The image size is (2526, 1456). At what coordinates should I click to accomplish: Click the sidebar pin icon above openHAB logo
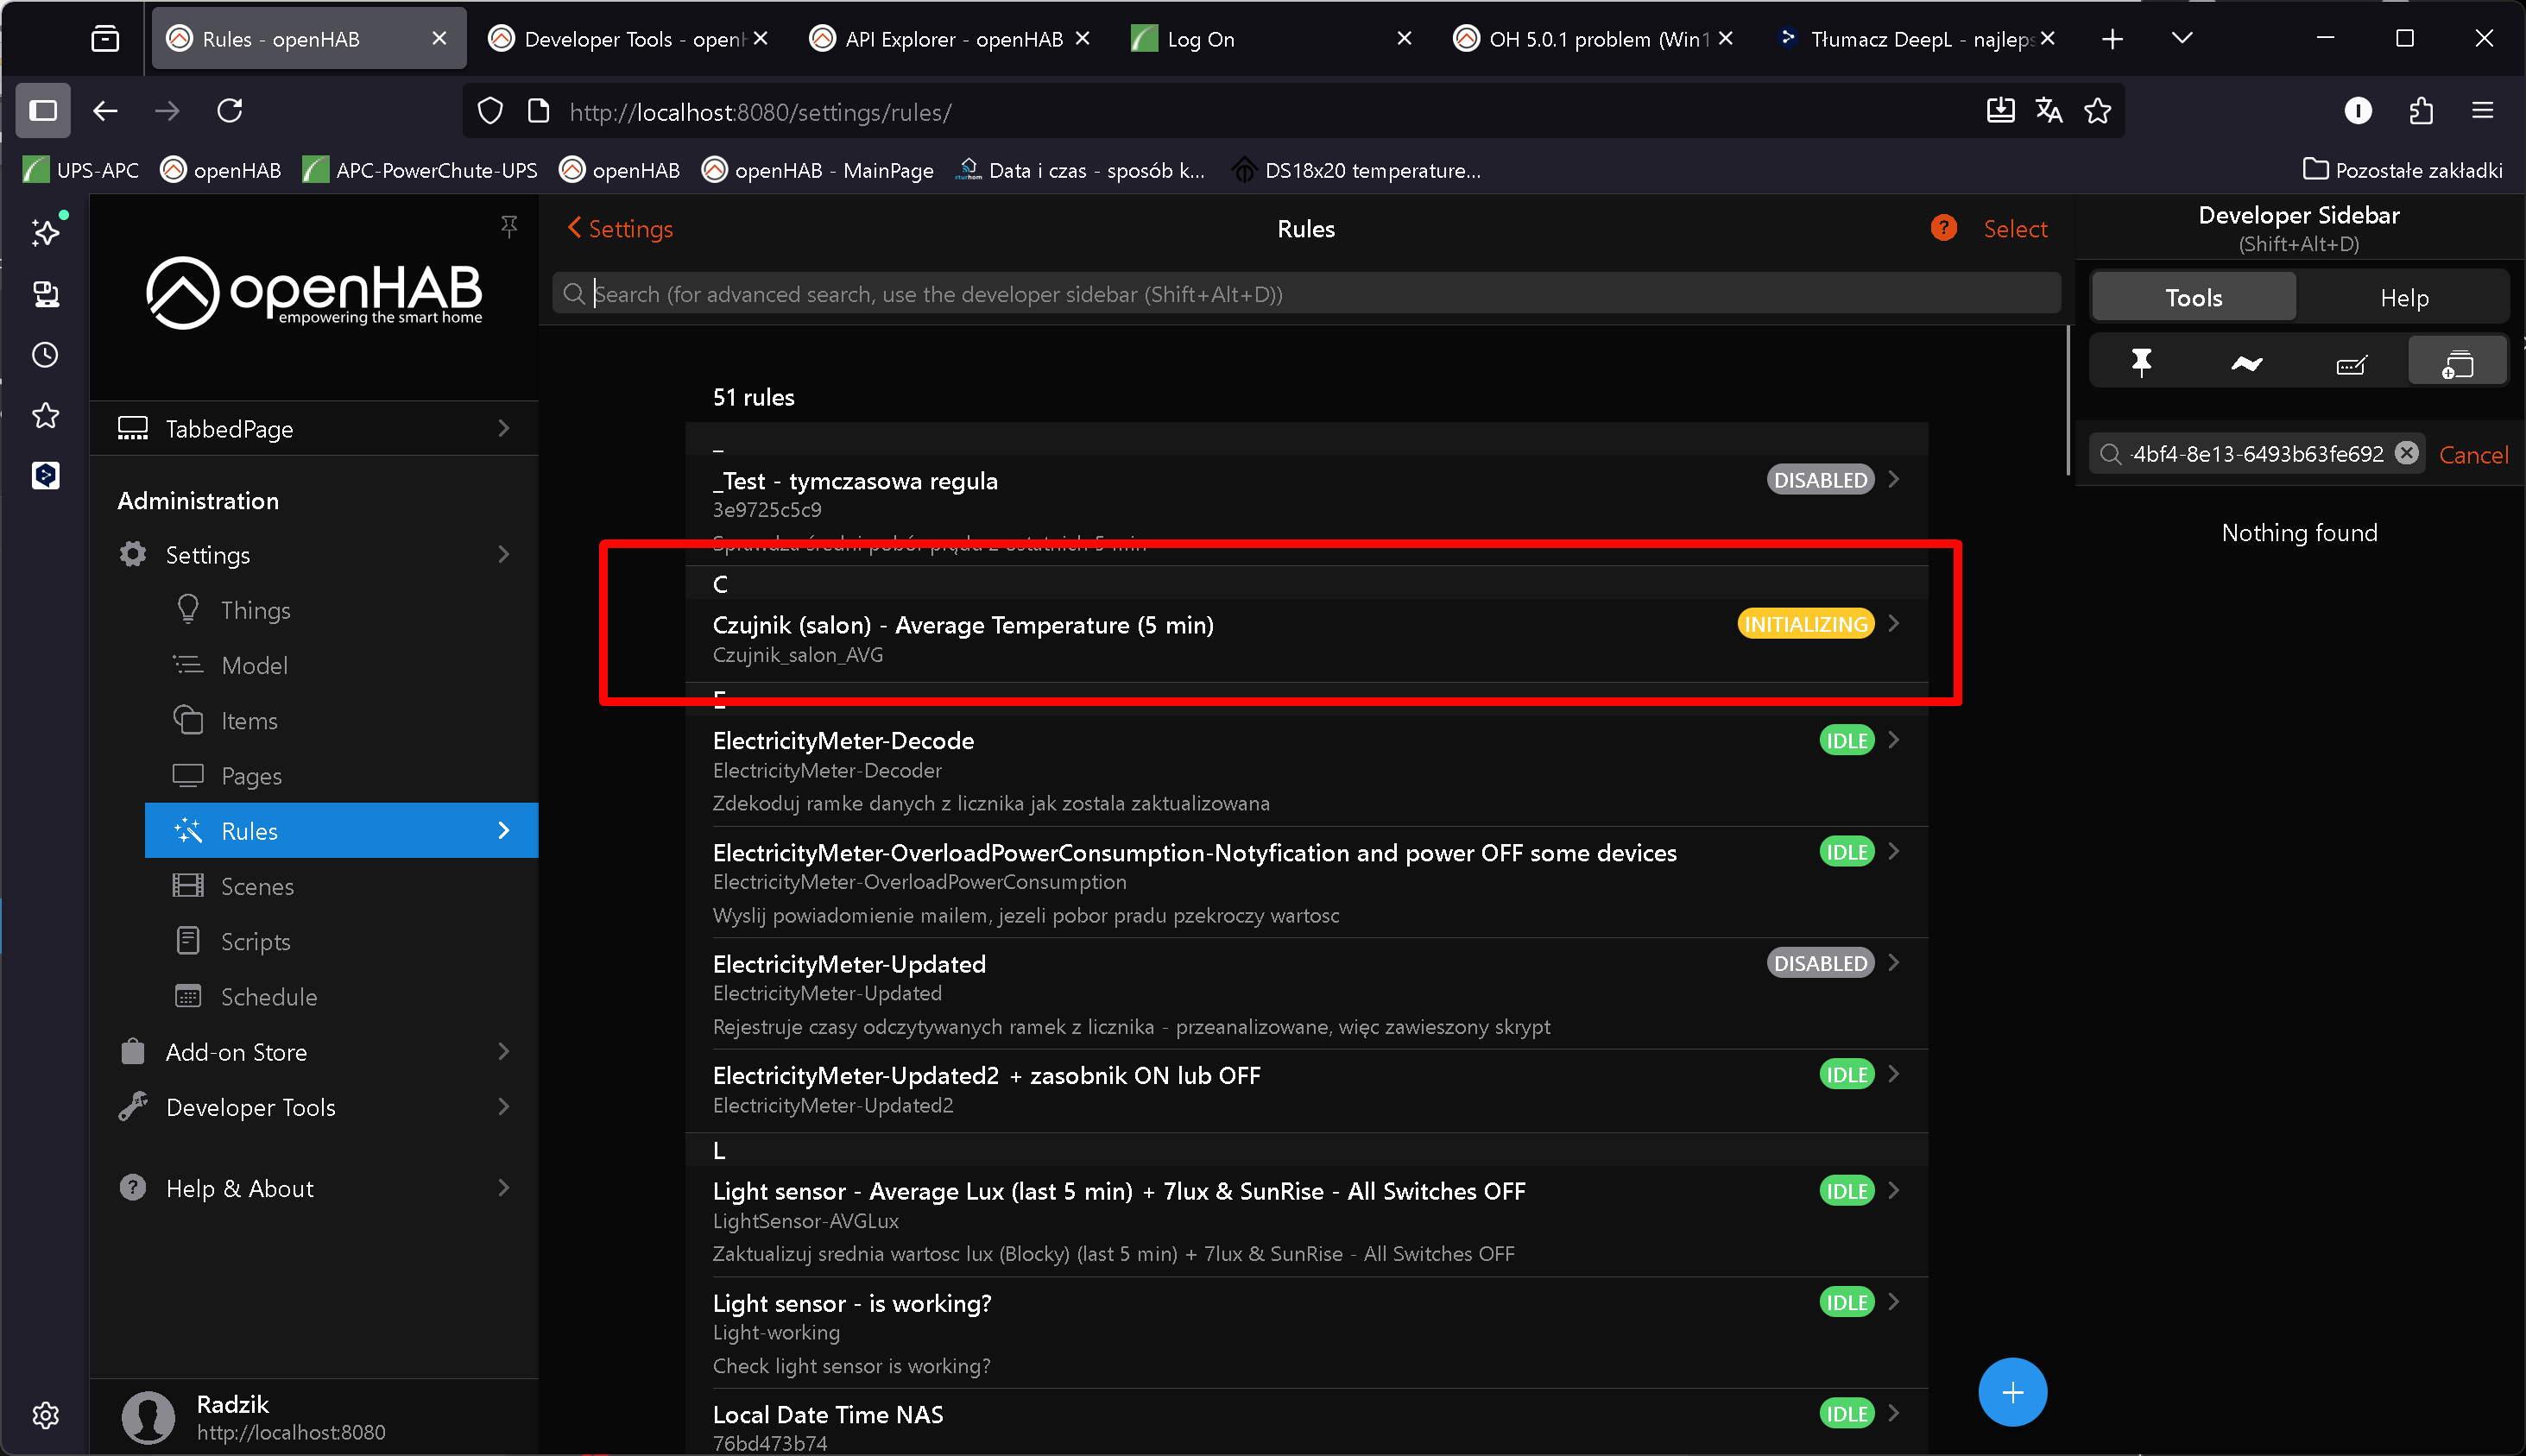[x=509, y=227]
